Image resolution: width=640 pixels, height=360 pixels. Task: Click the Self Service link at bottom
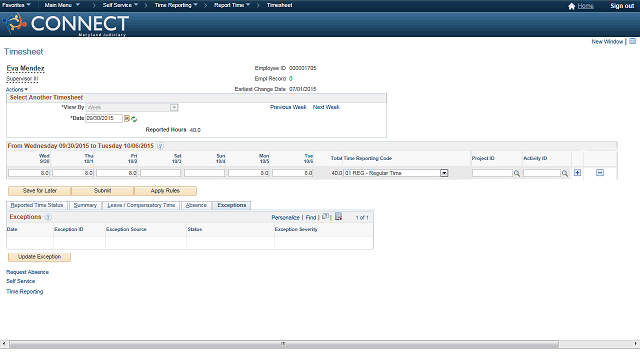(x=20, y=281)
